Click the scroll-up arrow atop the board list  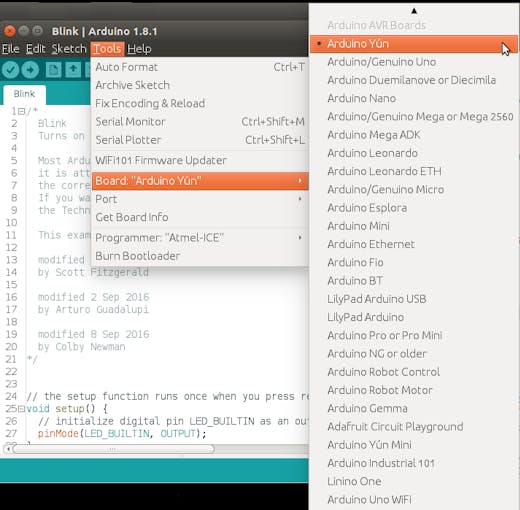coord(414,11)
